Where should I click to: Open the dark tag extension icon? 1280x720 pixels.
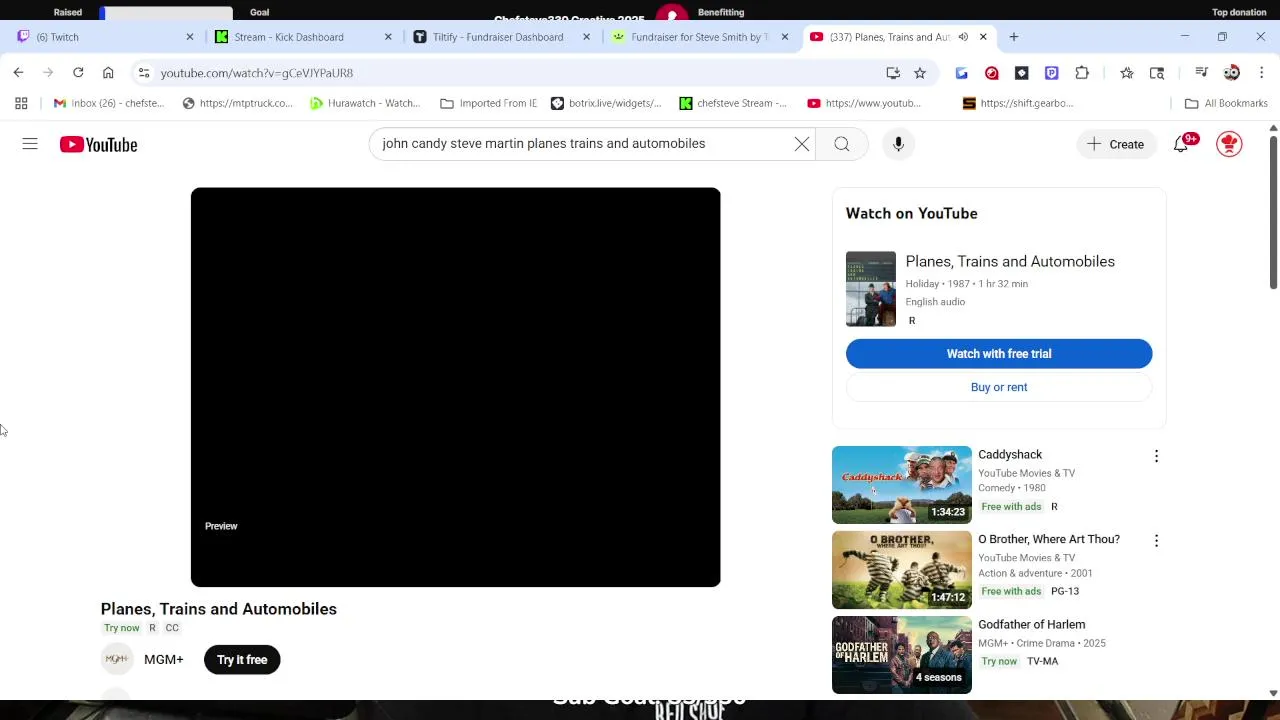1022,73
